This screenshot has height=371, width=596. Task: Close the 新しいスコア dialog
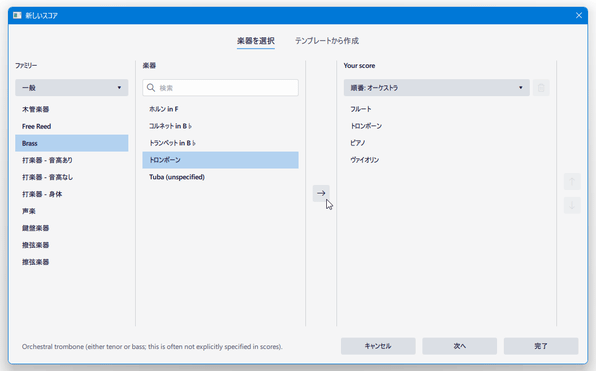click(579, 15)
